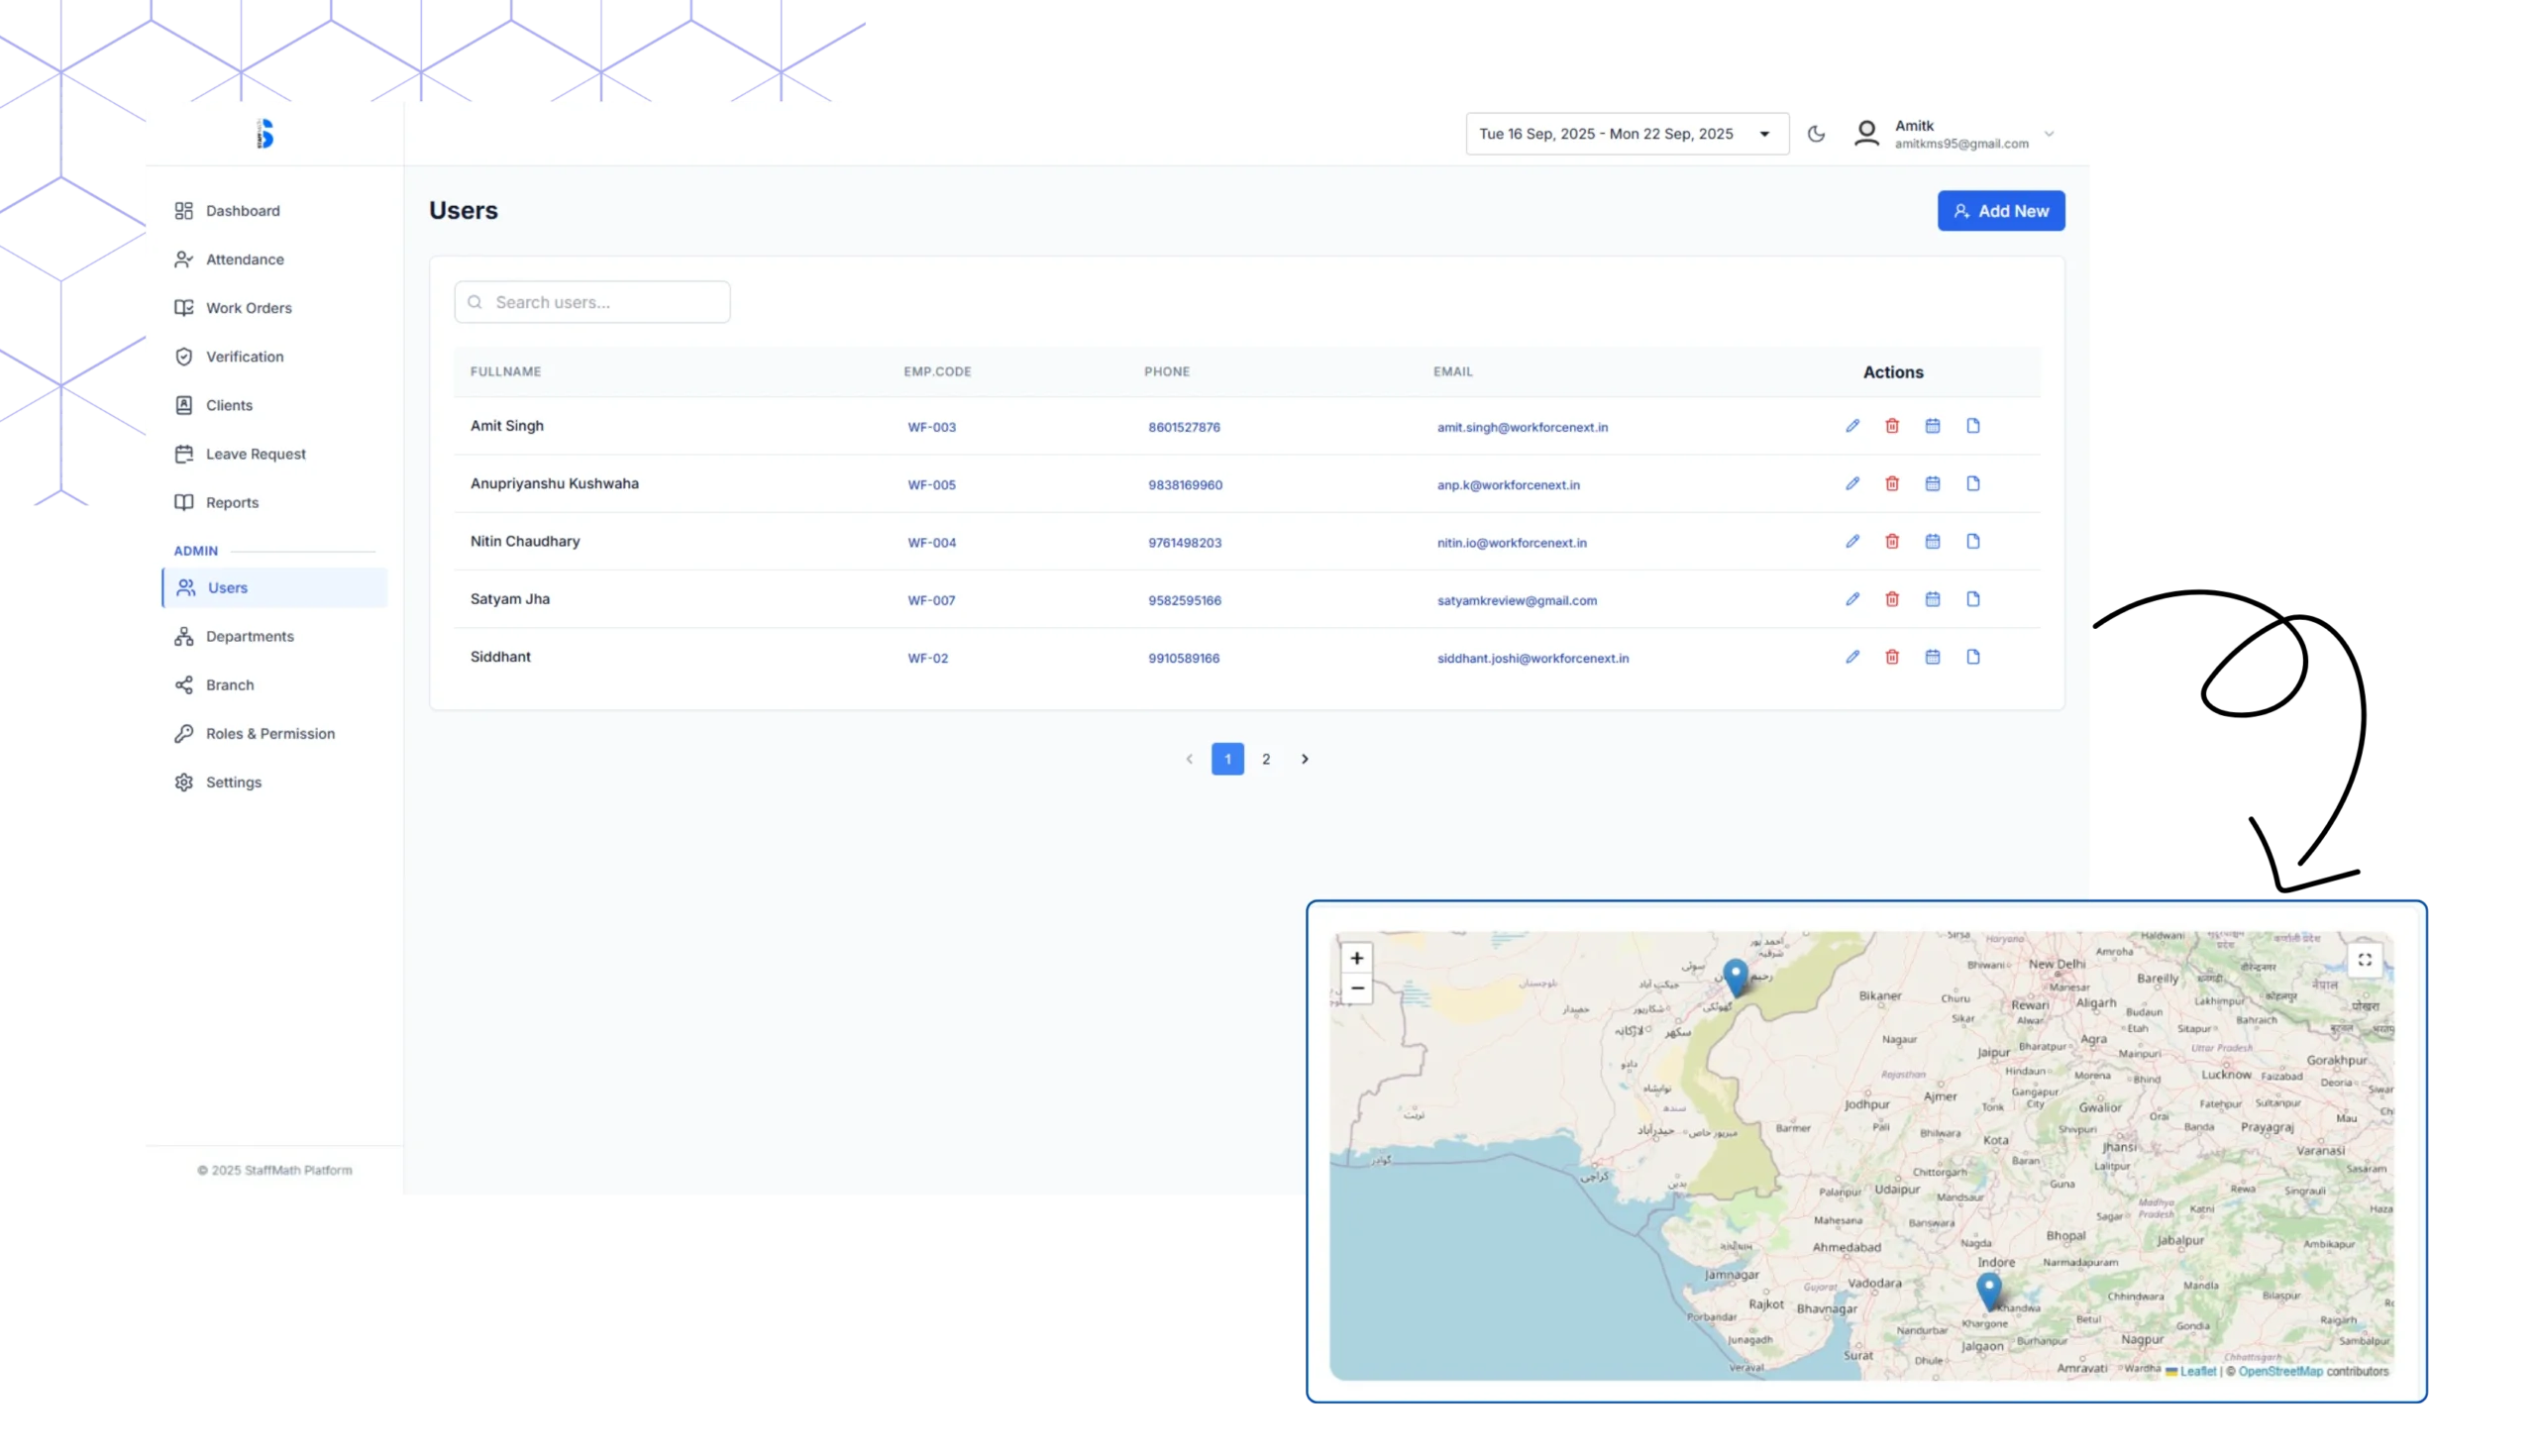Open the document icon for Amit Singh
Screen dimensions: 2536x1456
1973,426
